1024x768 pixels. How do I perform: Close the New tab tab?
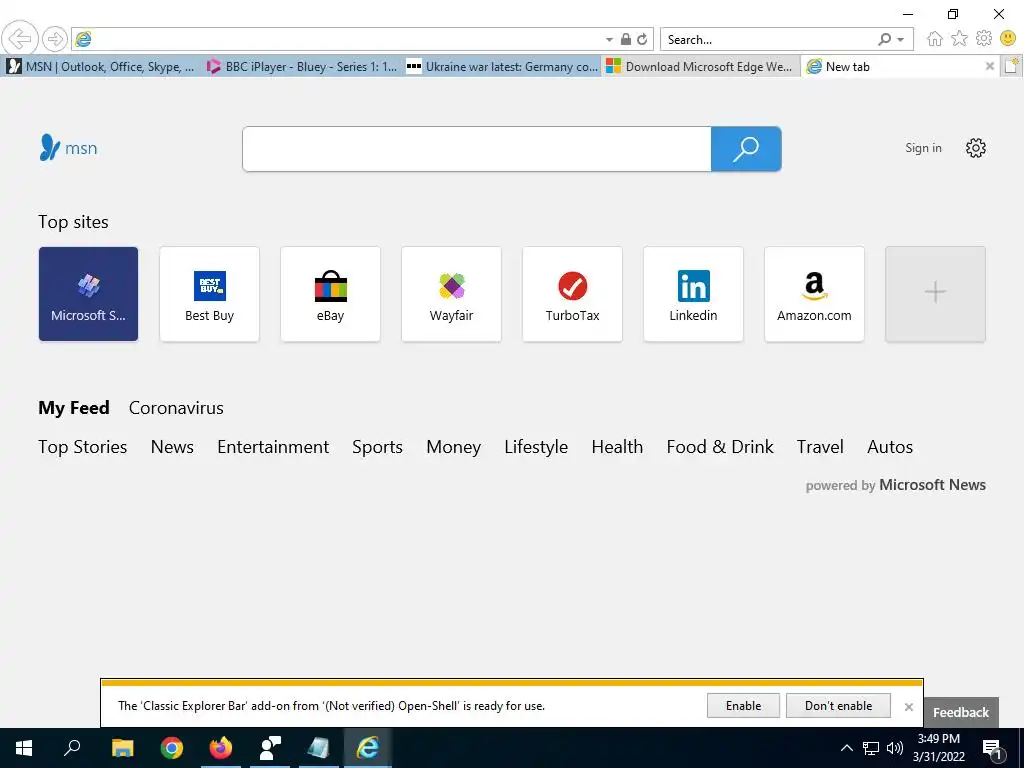pos(989,66)
